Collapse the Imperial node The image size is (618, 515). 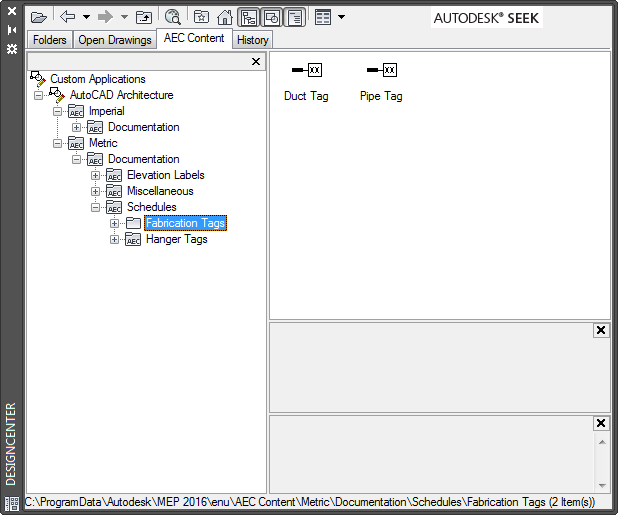(x=57, y=112)
